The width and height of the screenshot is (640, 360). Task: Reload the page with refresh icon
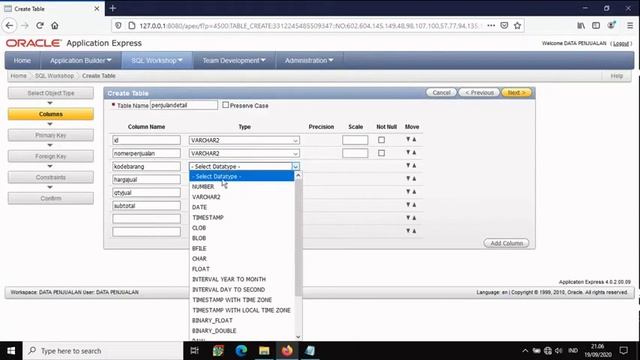40,26
